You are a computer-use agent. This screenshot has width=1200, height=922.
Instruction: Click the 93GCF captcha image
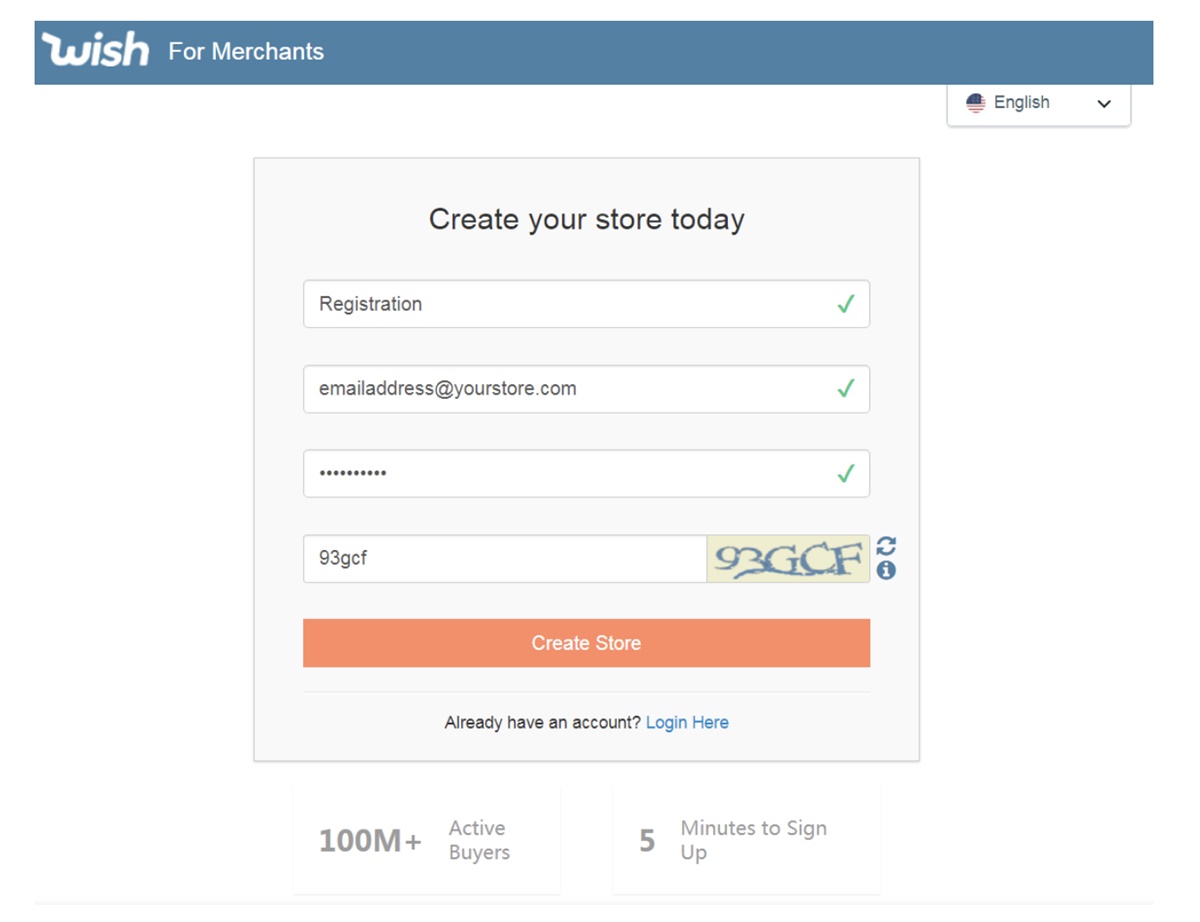pyautogui.click(x=788, y=559)
